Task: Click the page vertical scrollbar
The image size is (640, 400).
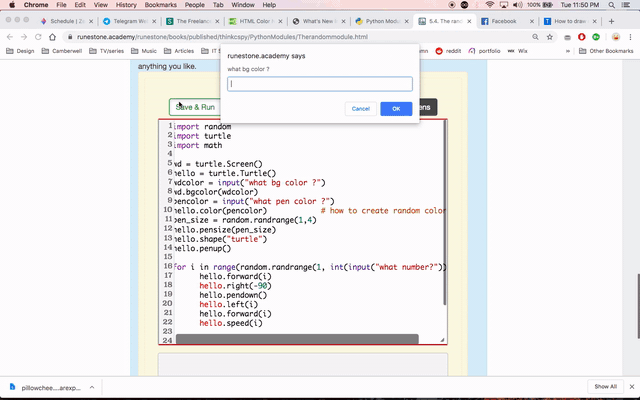Action: point(638,306)
